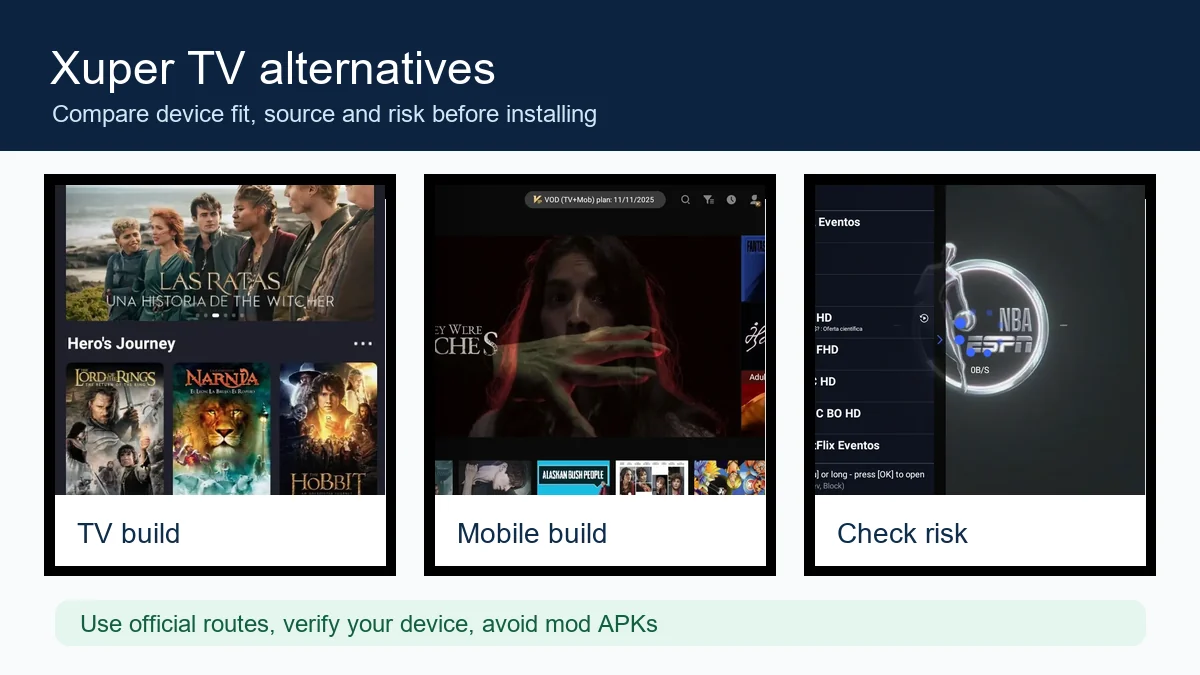Click the Oferta científica program subtitle
The width and height of the screenshot is (1200, 675).
[843, 328]
